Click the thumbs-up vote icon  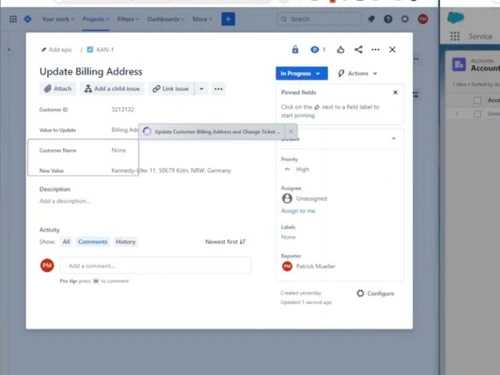click(x=340, y=50)
